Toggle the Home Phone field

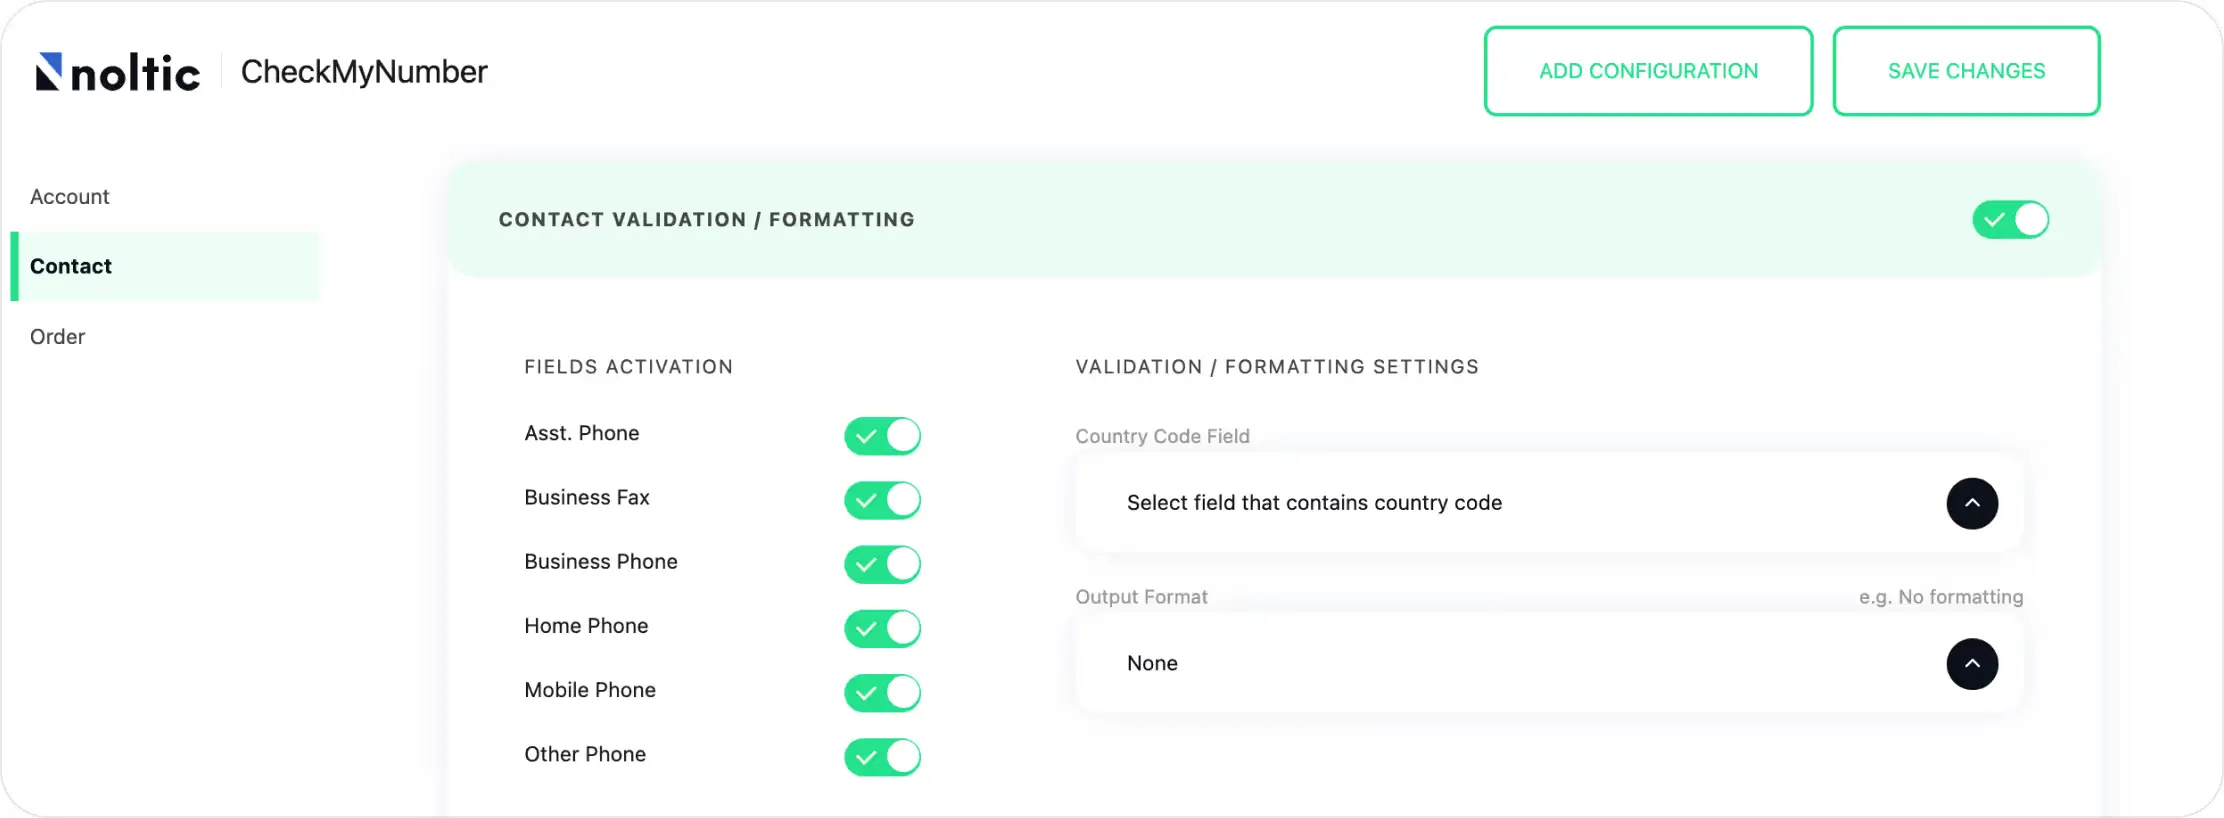click(x=882, y=629)
